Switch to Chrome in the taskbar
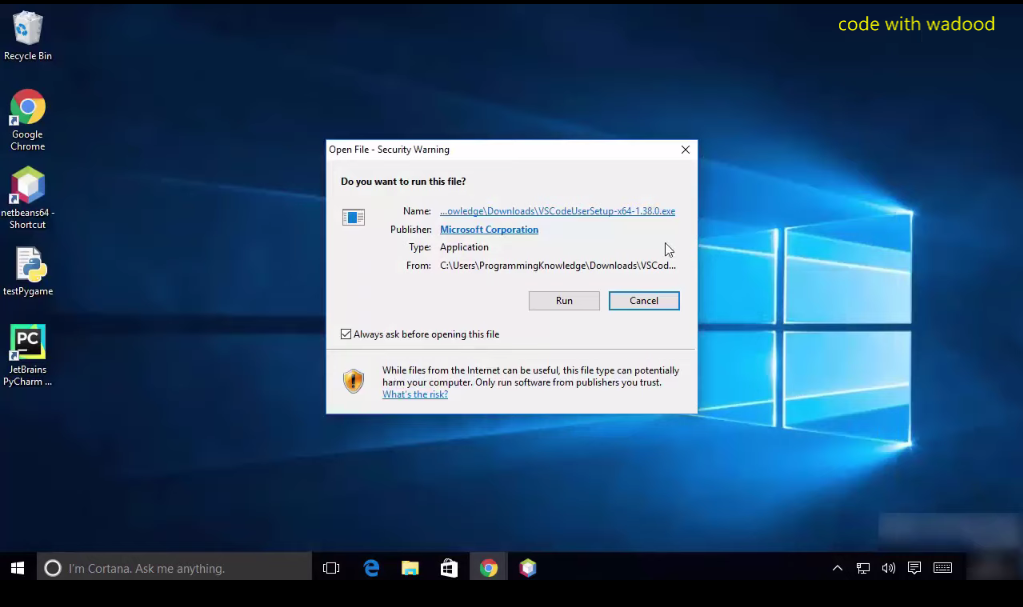 point(489,568)
